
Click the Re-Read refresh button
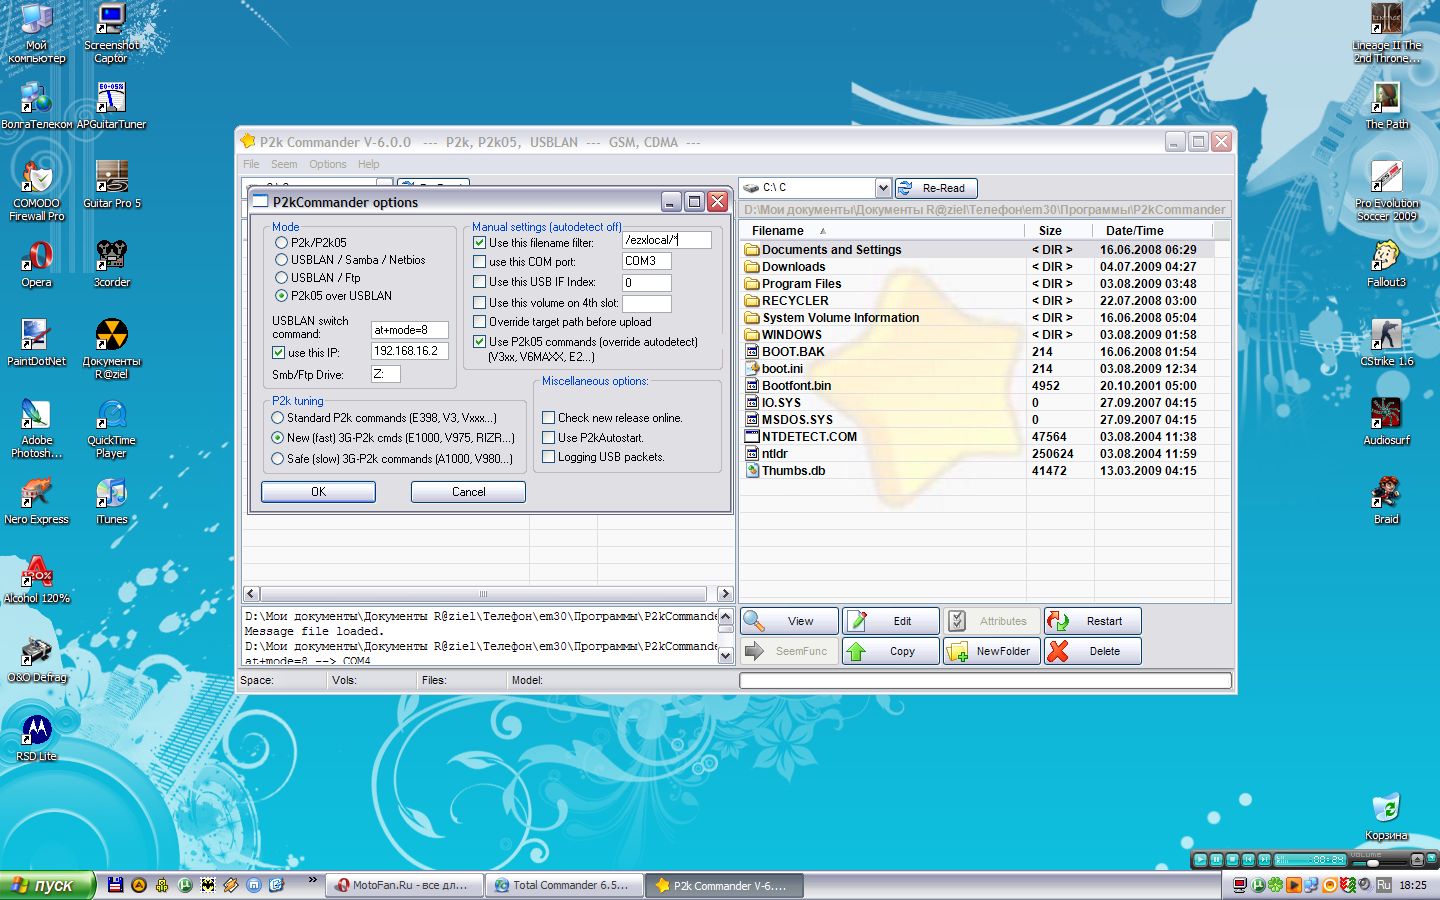(935, 188)
